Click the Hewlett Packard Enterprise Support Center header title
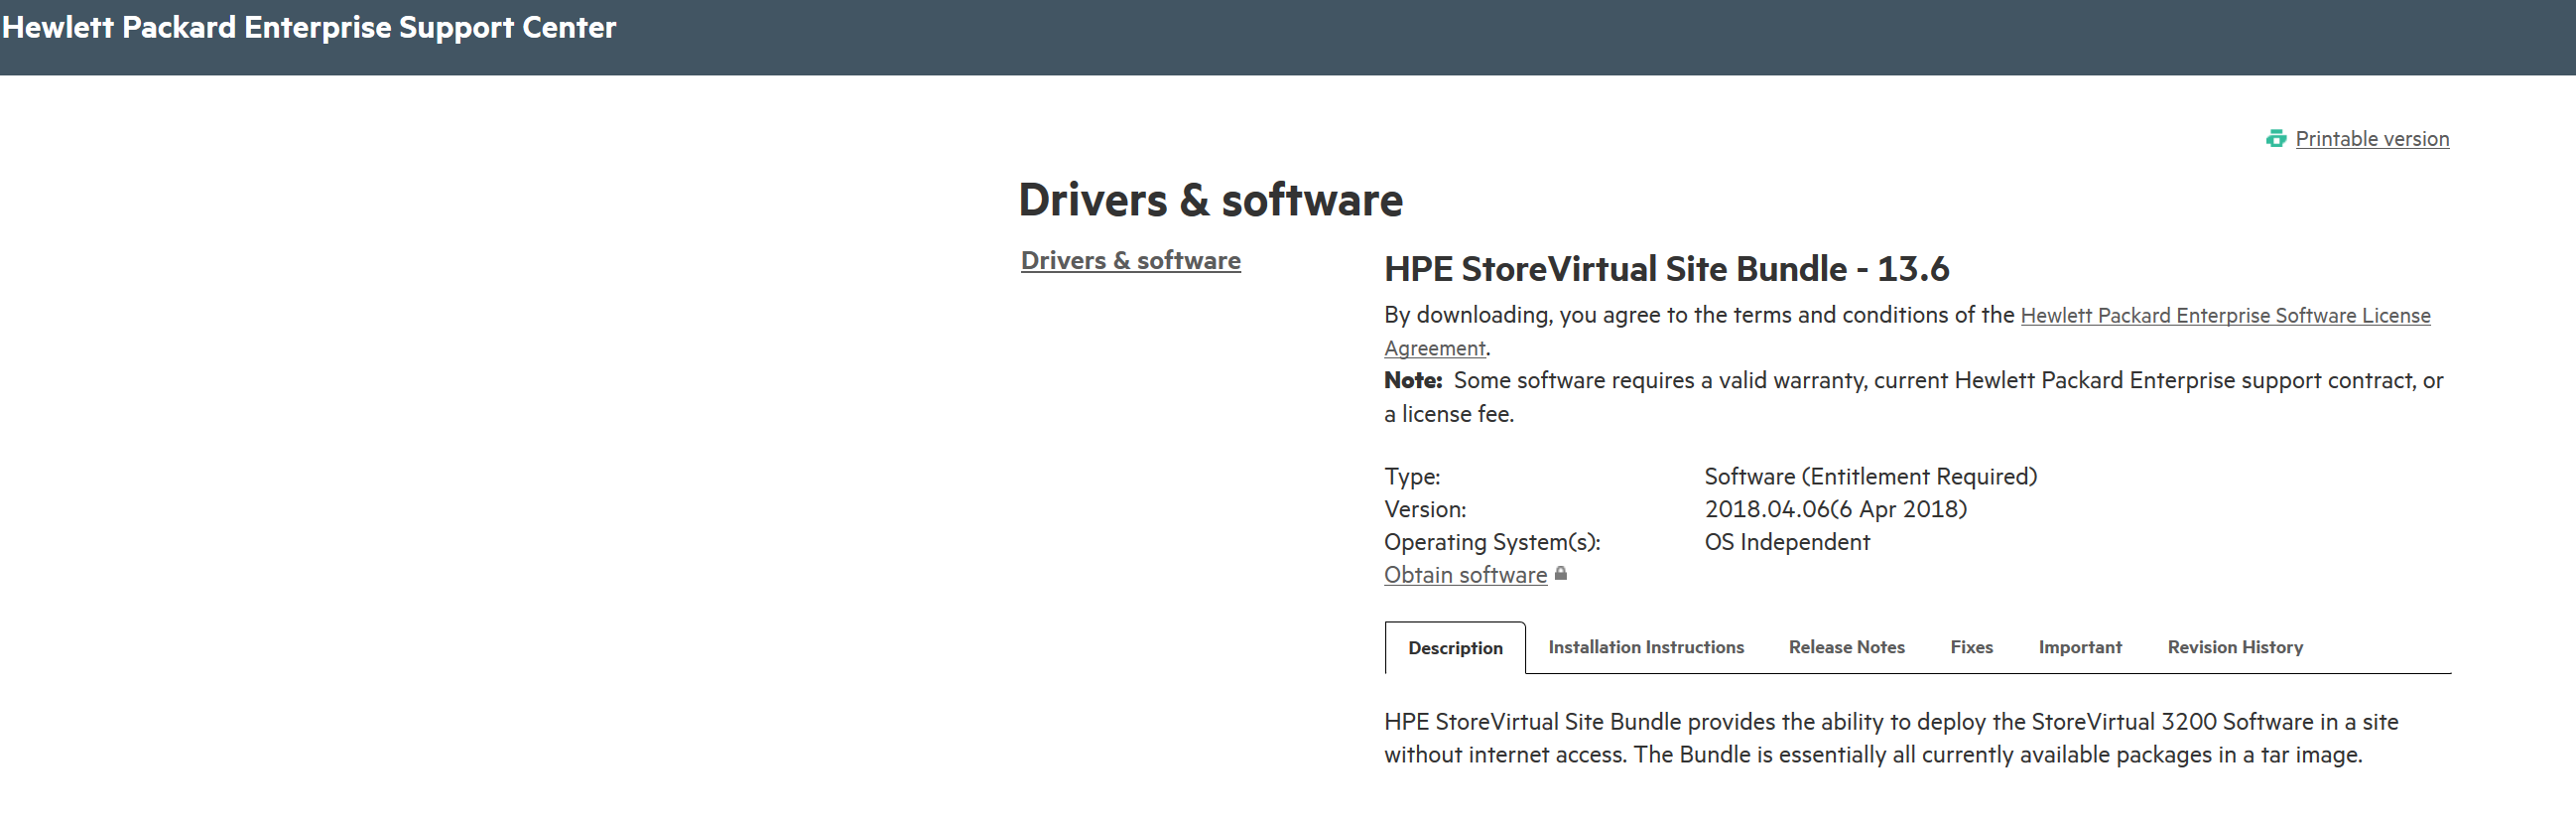Screen dimensions: 2576x827 point(309,28)
